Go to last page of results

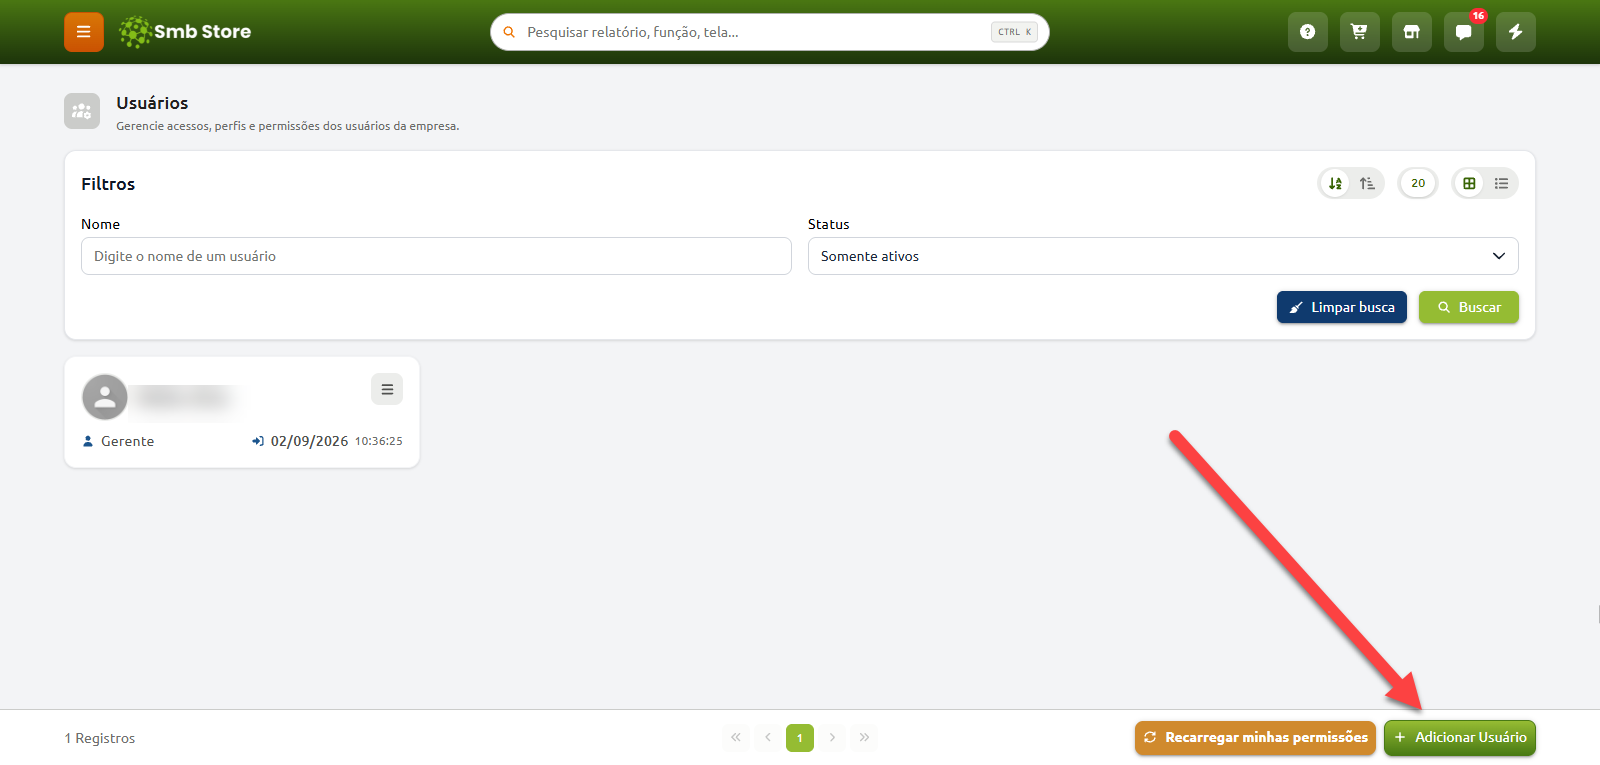coord(864,737)
